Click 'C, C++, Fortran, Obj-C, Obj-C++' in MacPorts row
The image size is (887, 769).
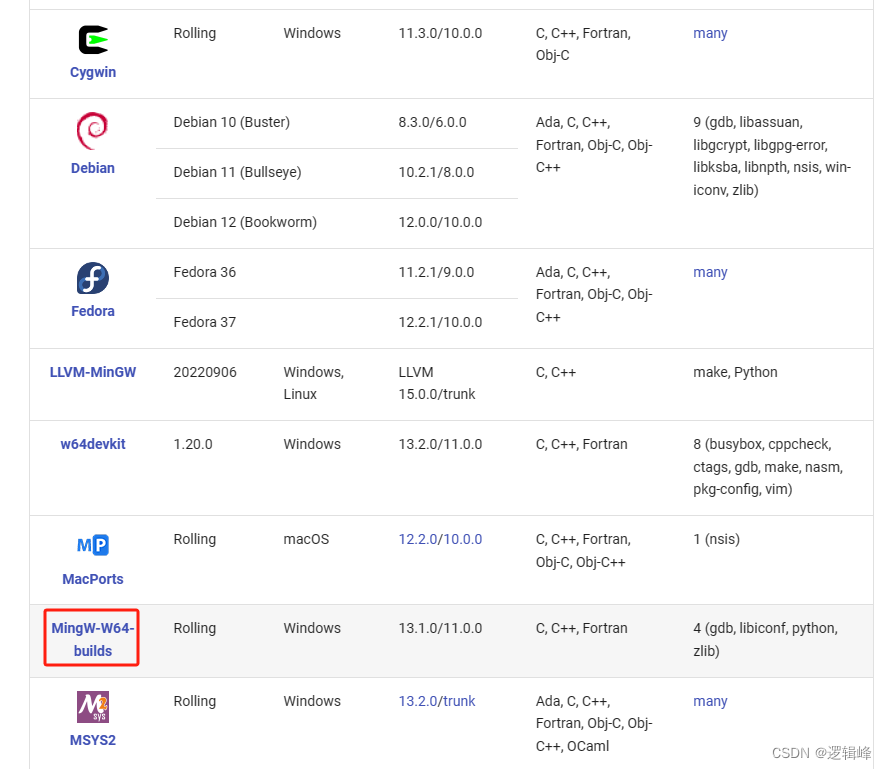(x=583, y=551)
